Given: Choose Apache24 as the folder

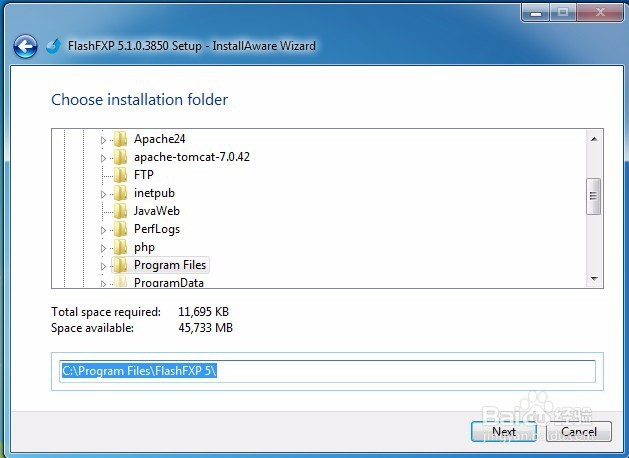Looking at the screenshot, I should pyautogui.click(x=160, y=139).
